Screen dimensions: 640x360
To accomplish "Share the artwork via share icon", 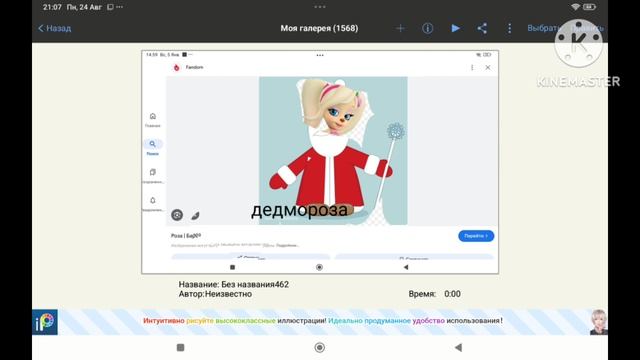I will pyautogui.click(x=482, y=28).
